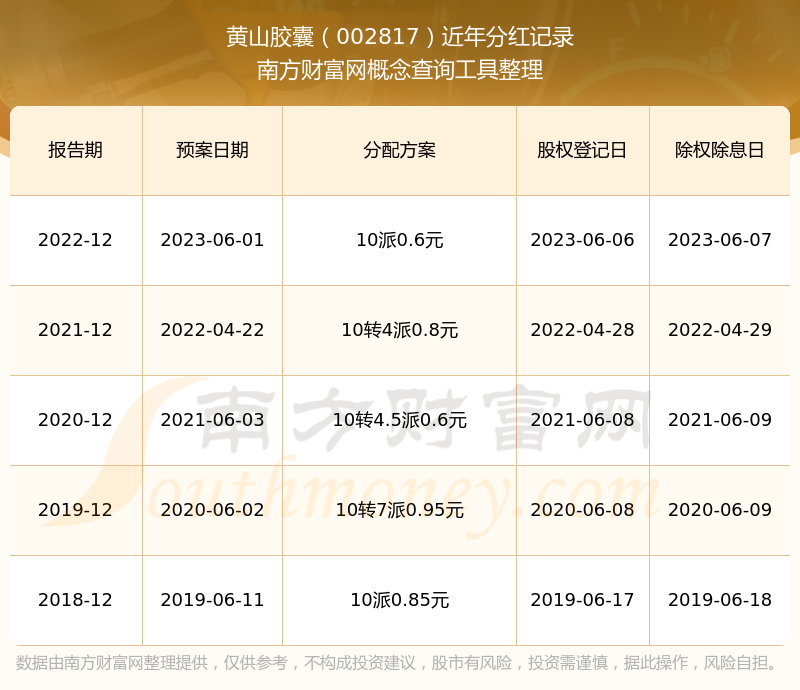Click the 分配方案 column header

[x=399, y=150]
